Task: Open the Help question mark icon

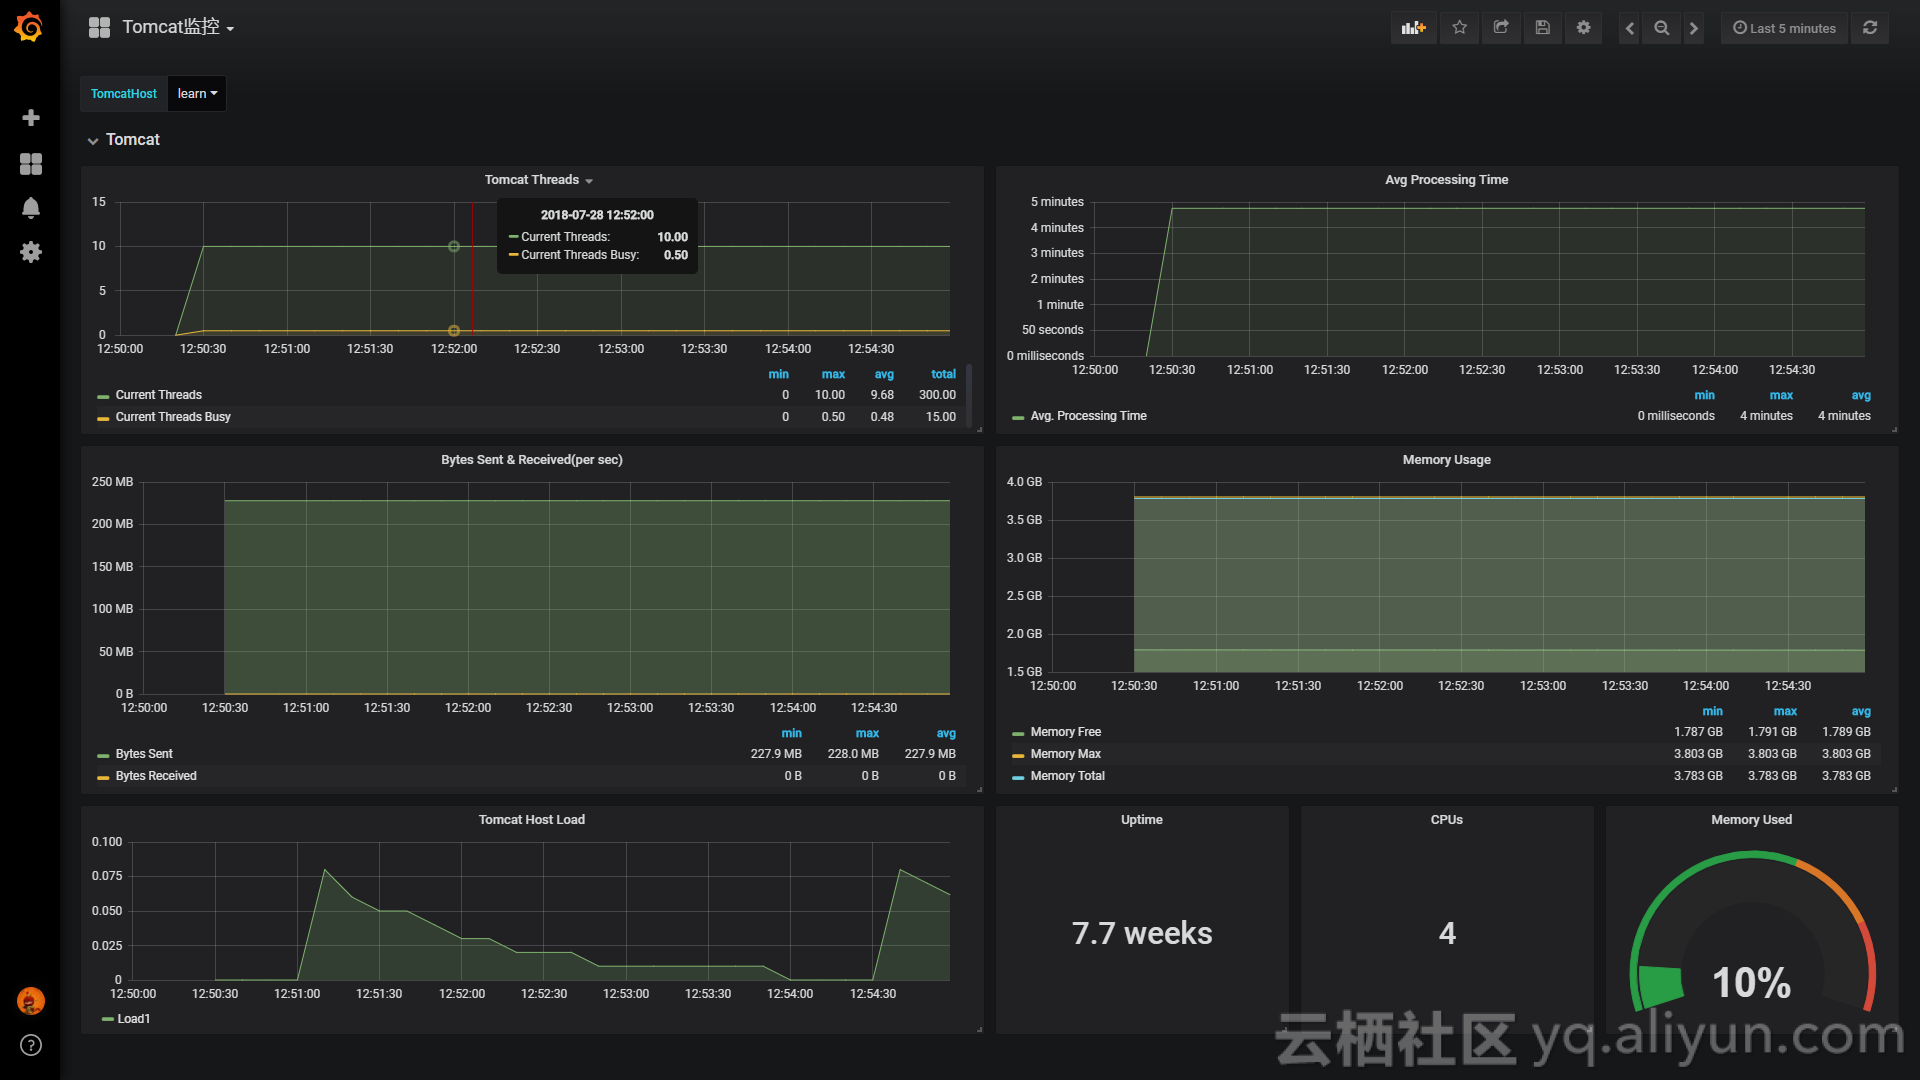Action: pyautogui.click(x=31, y=1045)
